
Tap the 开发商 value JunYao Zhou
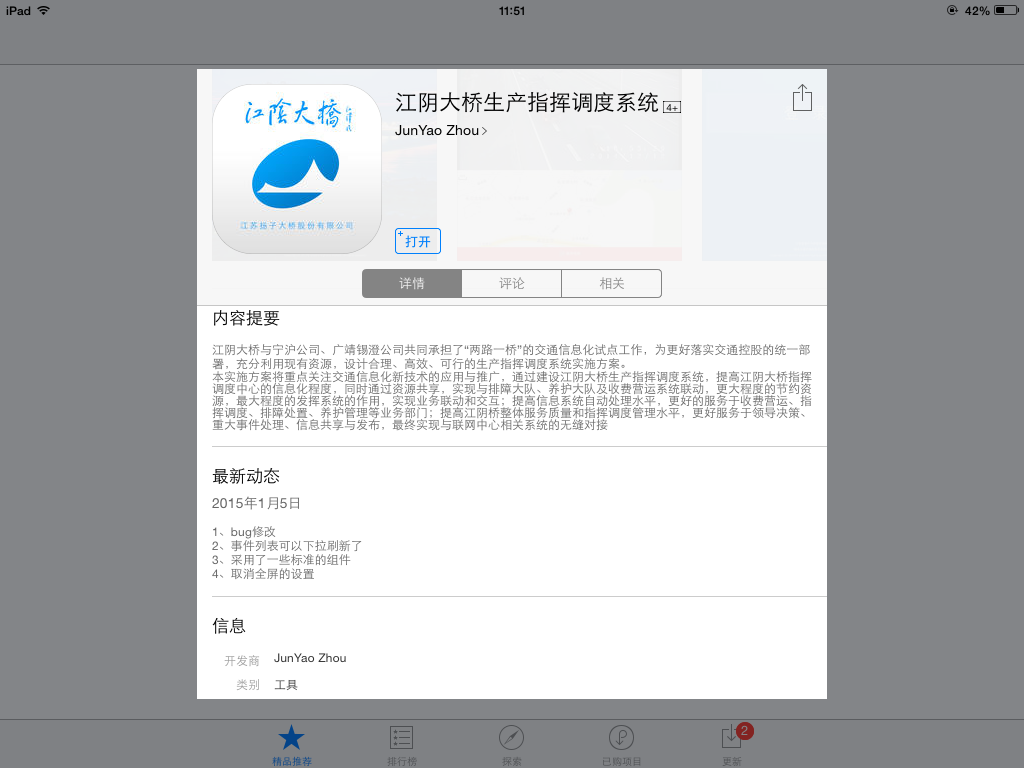[x=310, y=658]
